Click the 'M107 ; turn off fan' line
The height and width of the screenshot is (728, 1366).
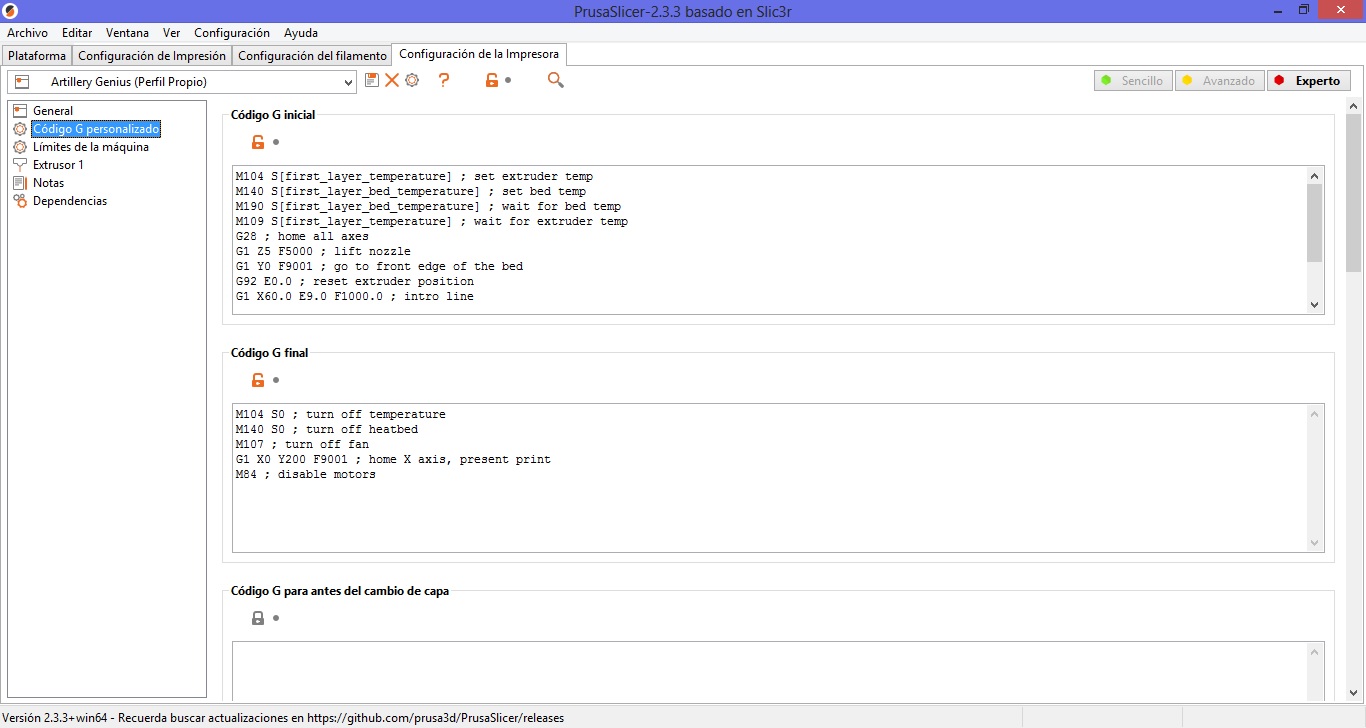point(302,444)
